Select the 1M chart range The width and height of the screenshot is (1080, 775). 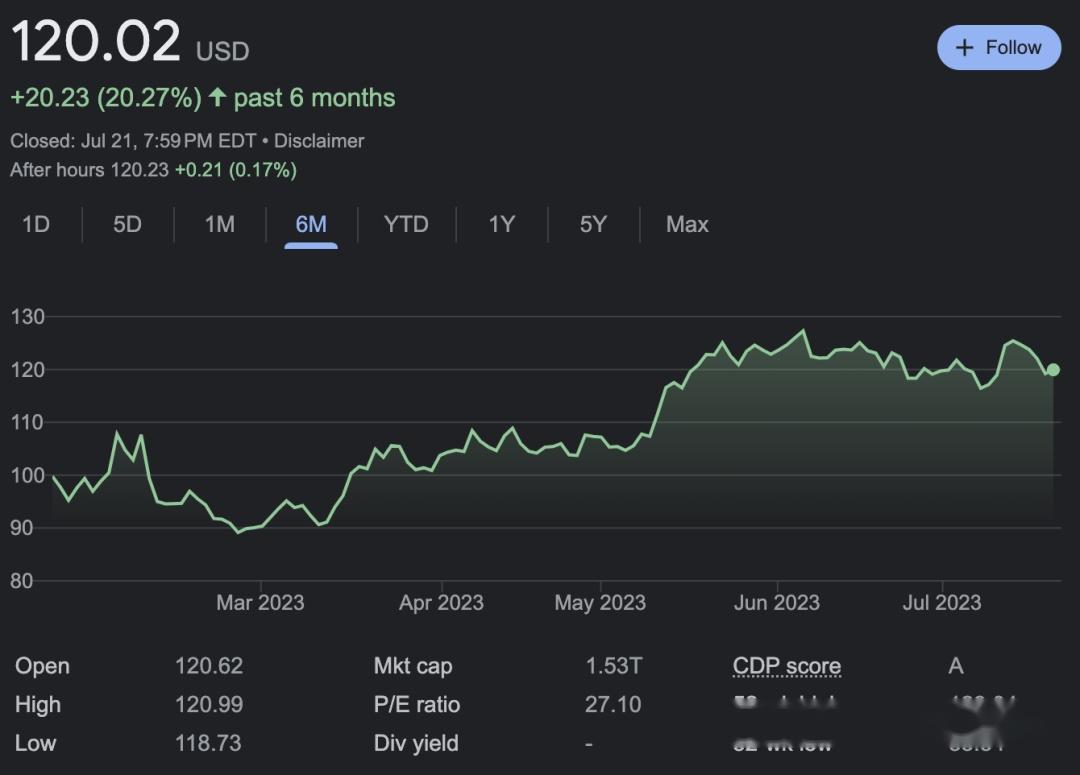(x=219, y=224)
